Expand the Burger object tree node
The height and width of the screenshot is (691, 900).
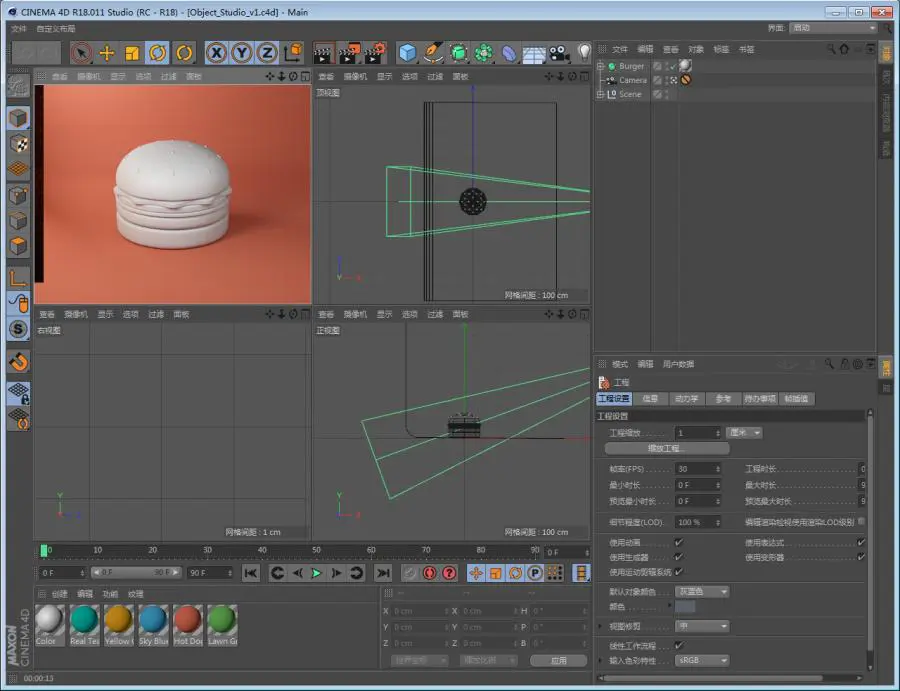pos(600,66)
